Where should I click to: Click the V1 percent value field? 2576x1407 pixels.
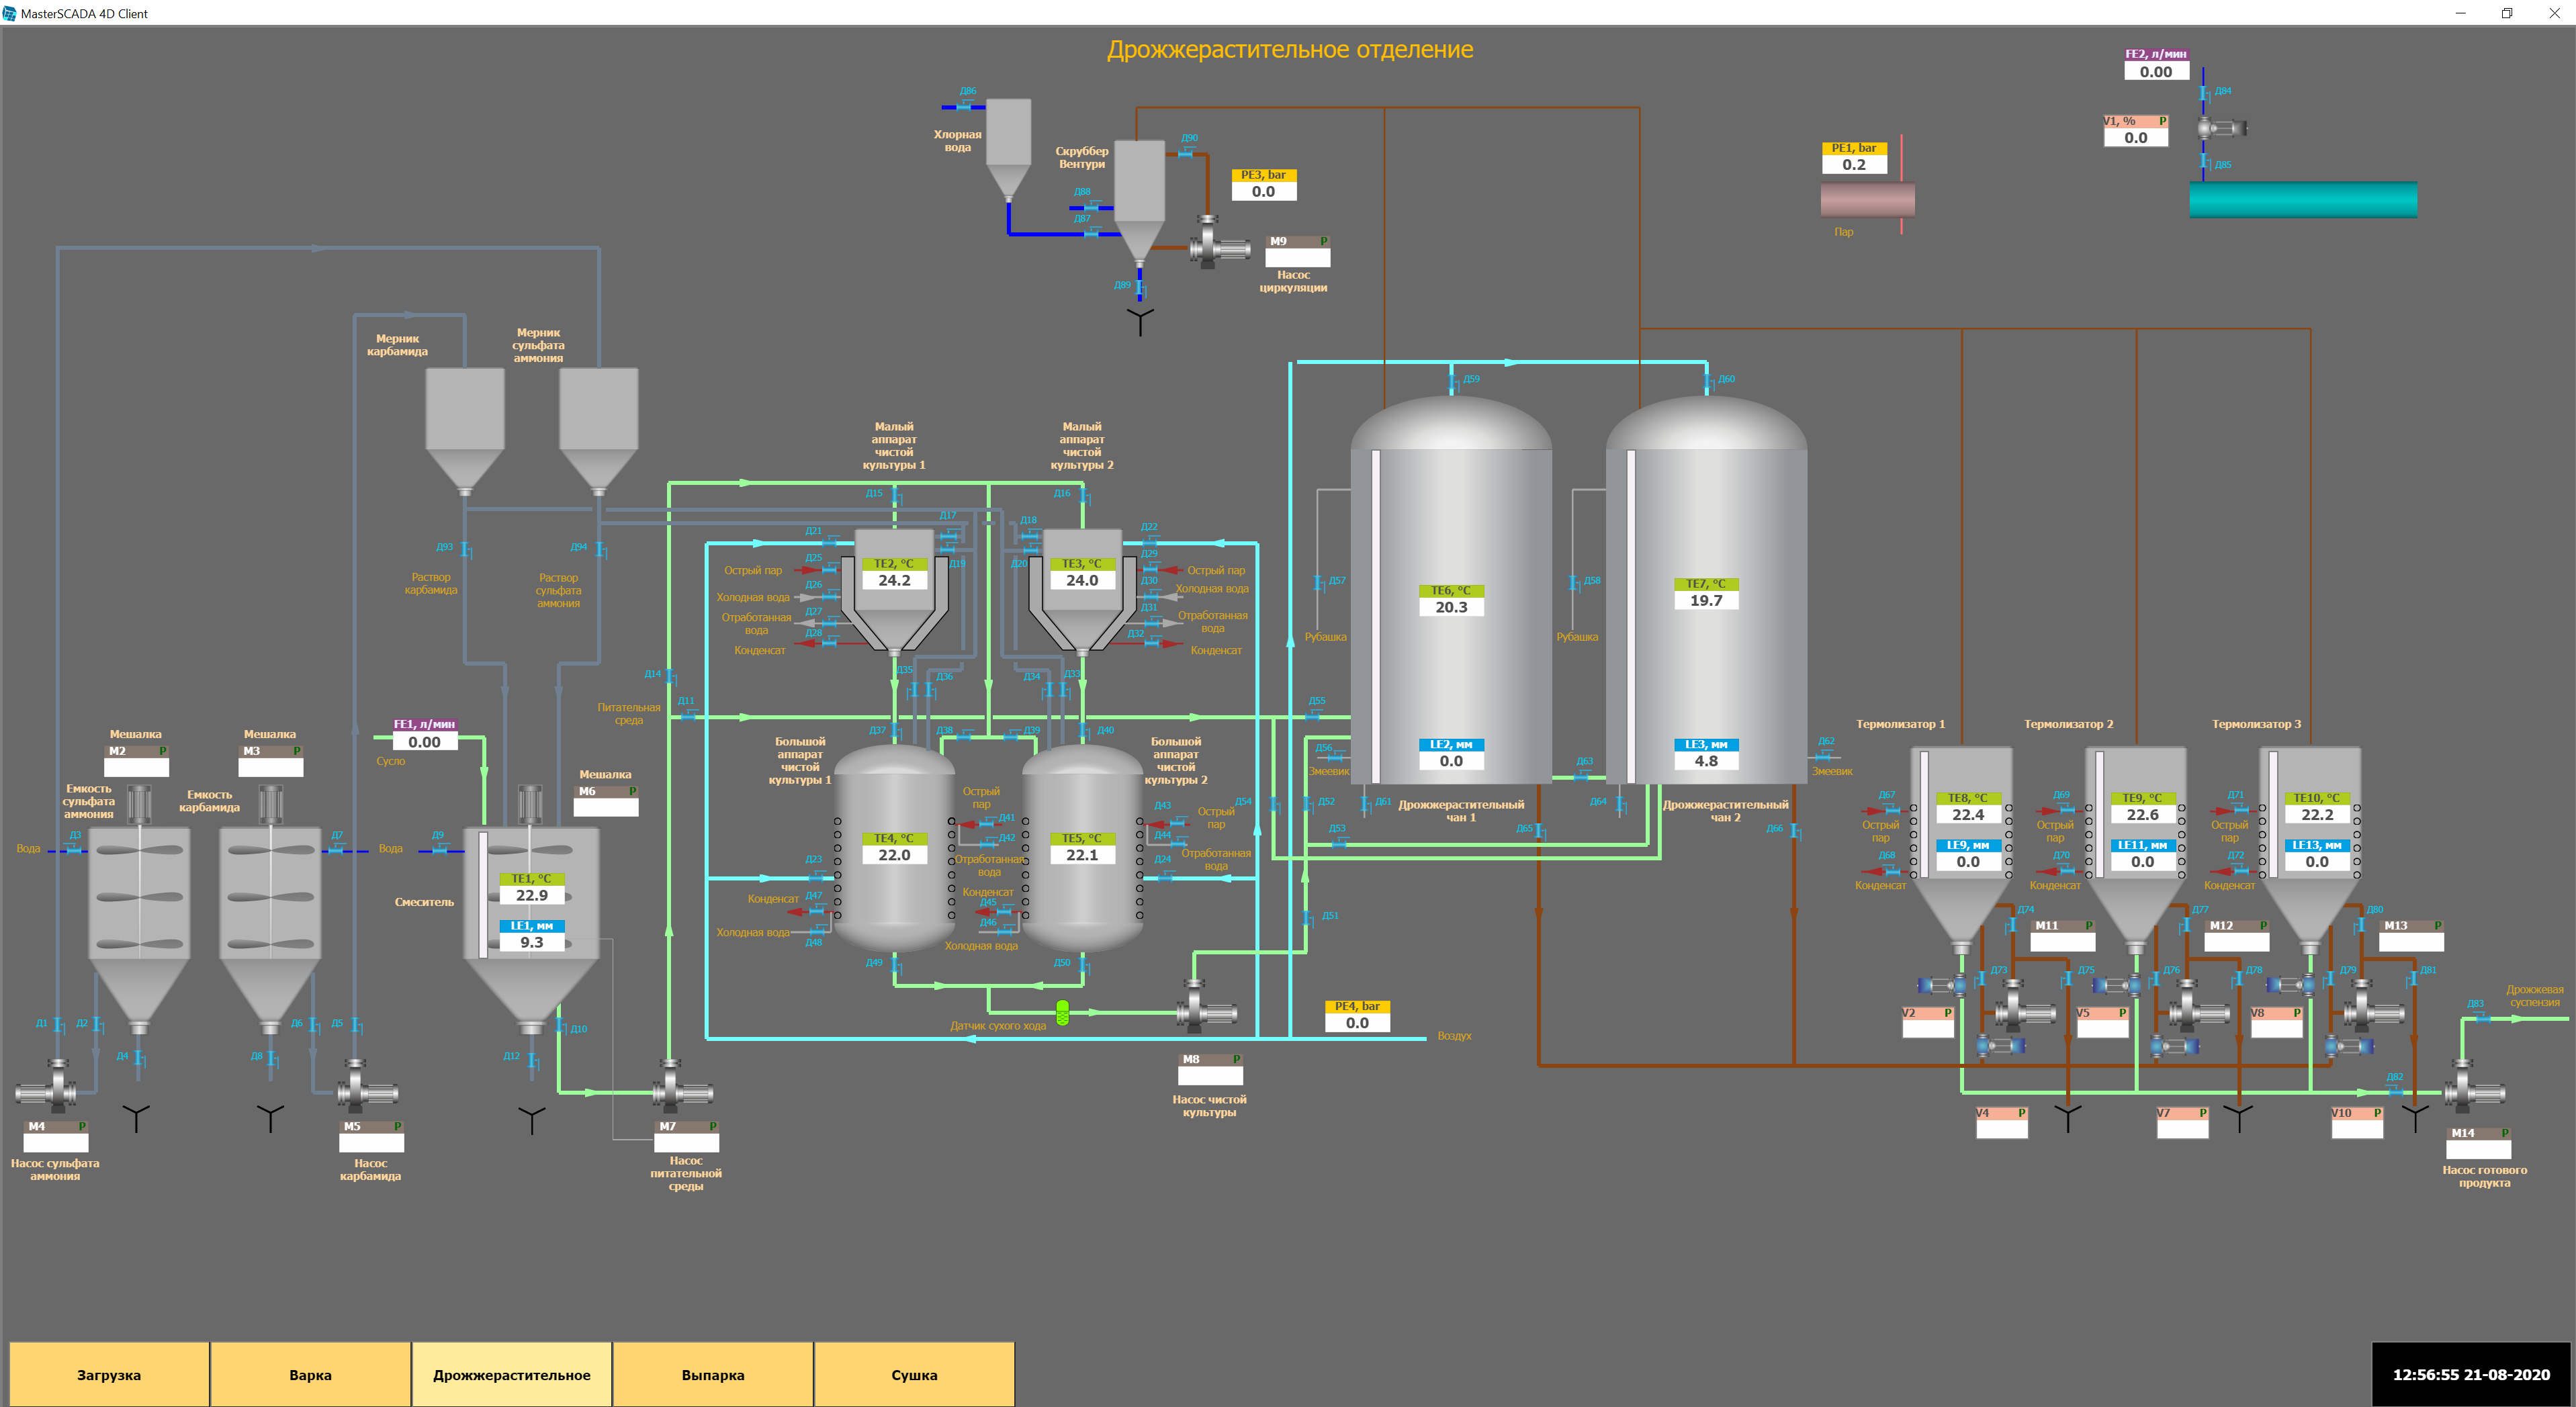tap(2135, 138)
